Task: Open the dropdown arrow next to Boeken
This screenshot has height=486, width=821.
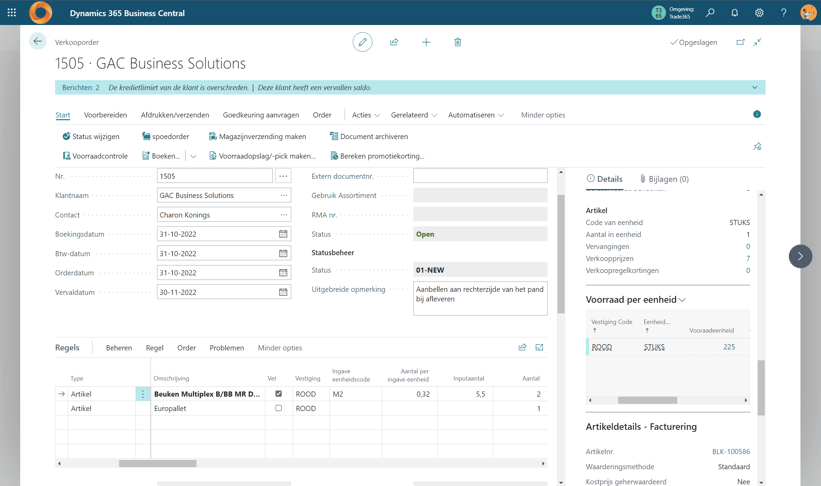Action: click(x=193, y=156)
